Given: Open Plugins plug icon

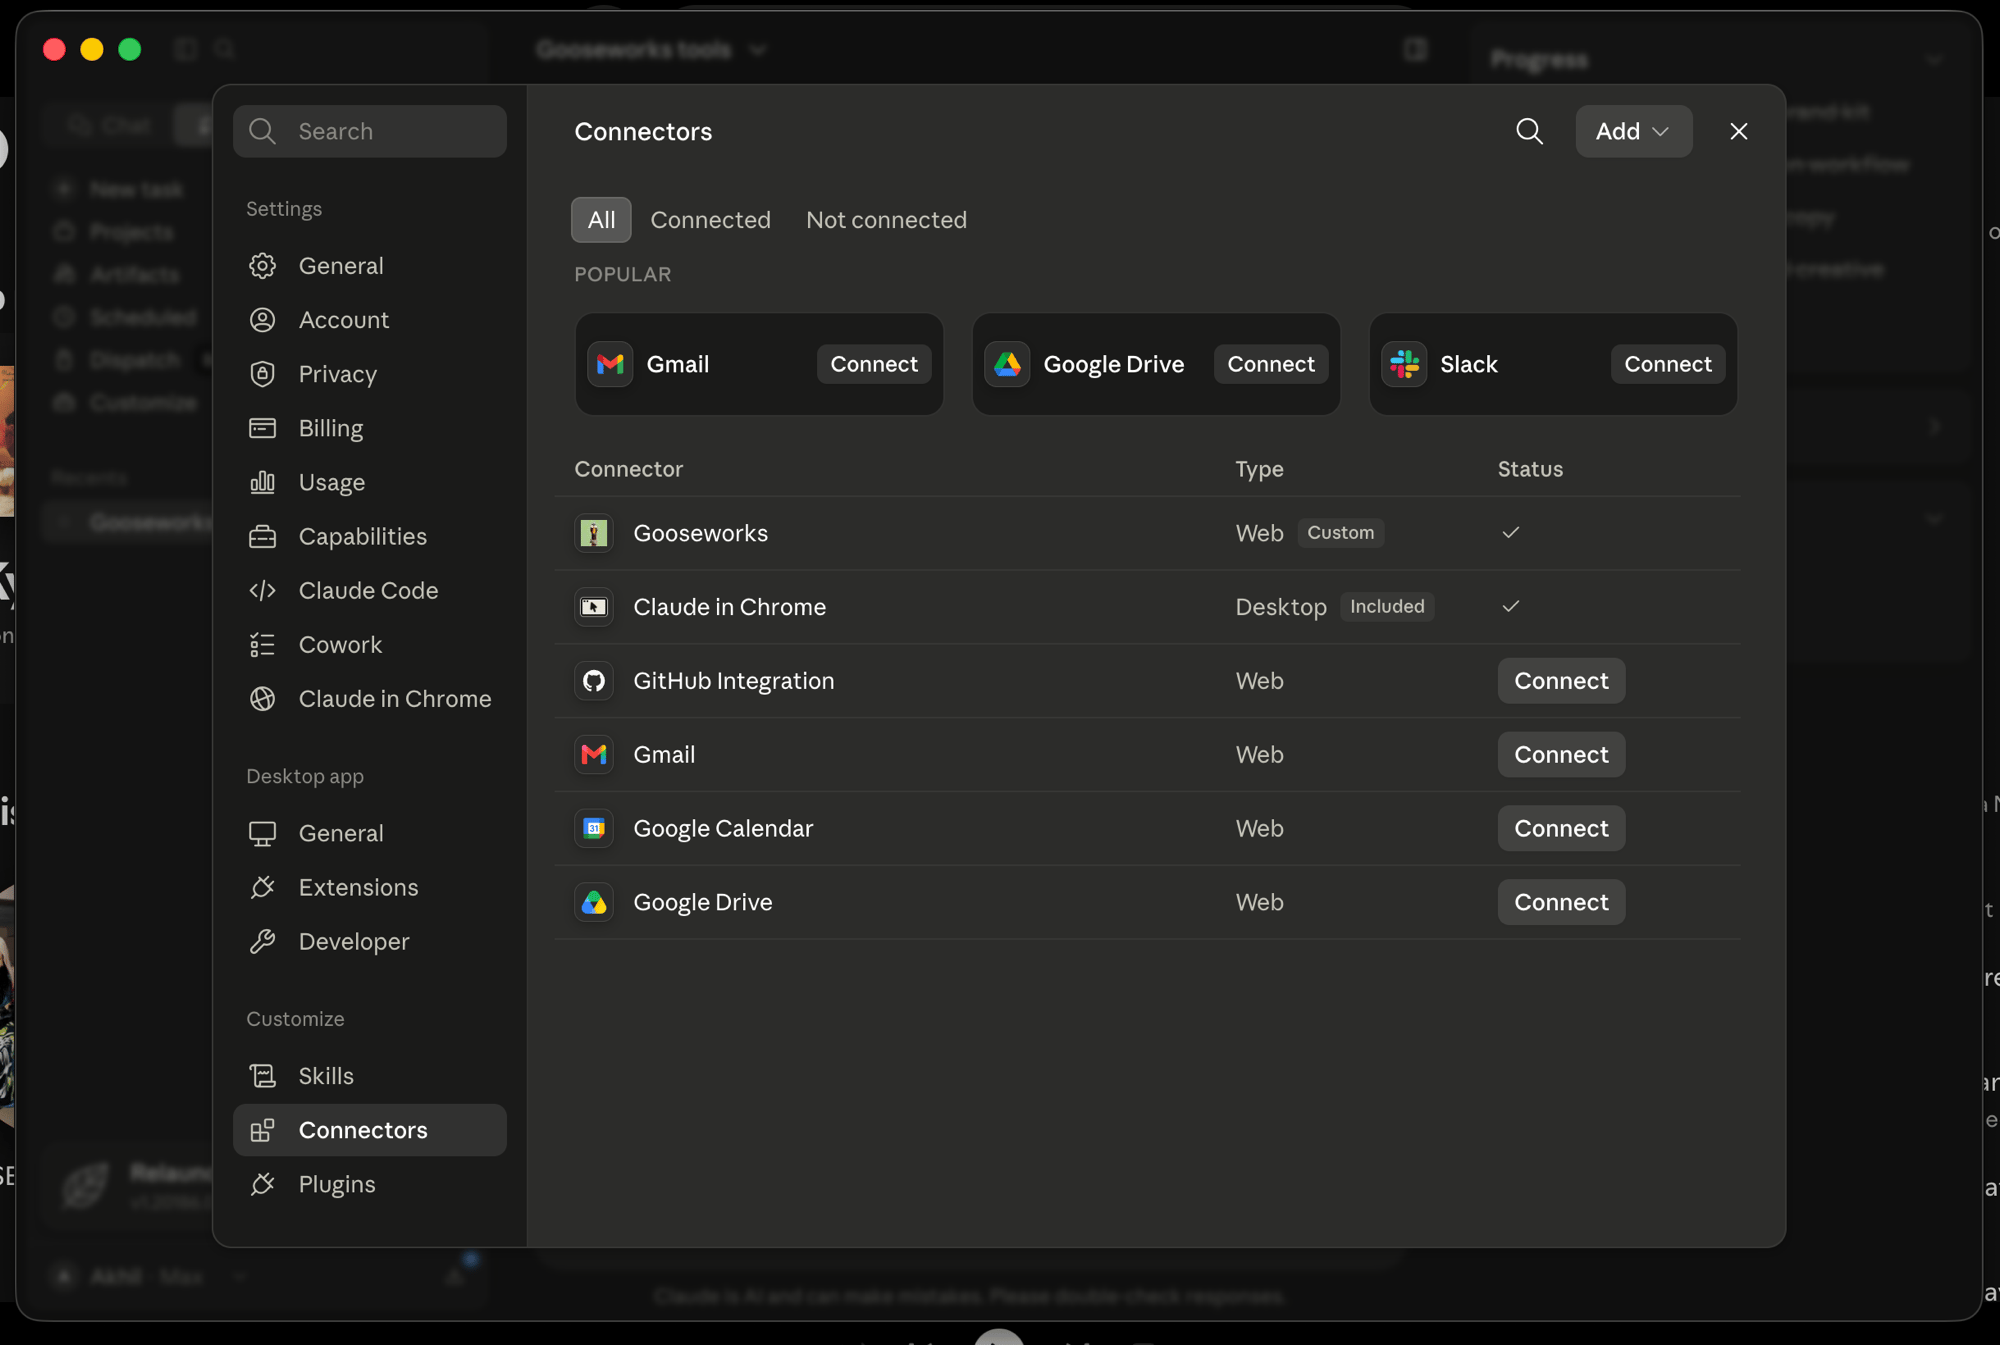Looking at the screenshot, I should [x=262, y=1184].
